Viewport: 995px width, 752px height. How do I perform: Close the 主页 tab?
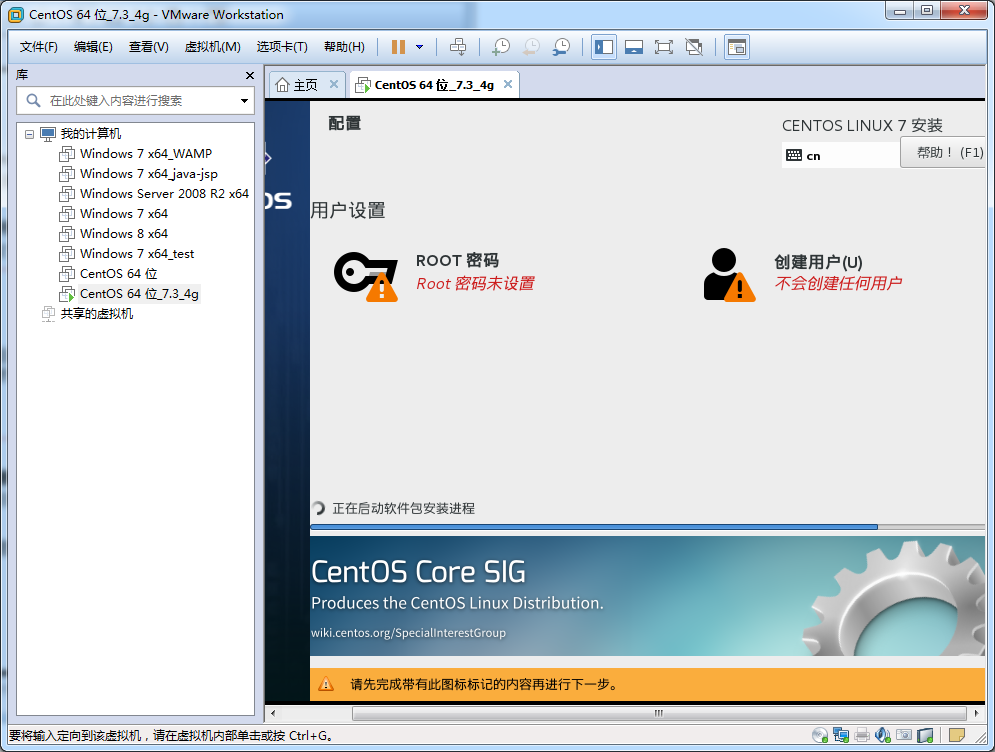coord(334,84)
